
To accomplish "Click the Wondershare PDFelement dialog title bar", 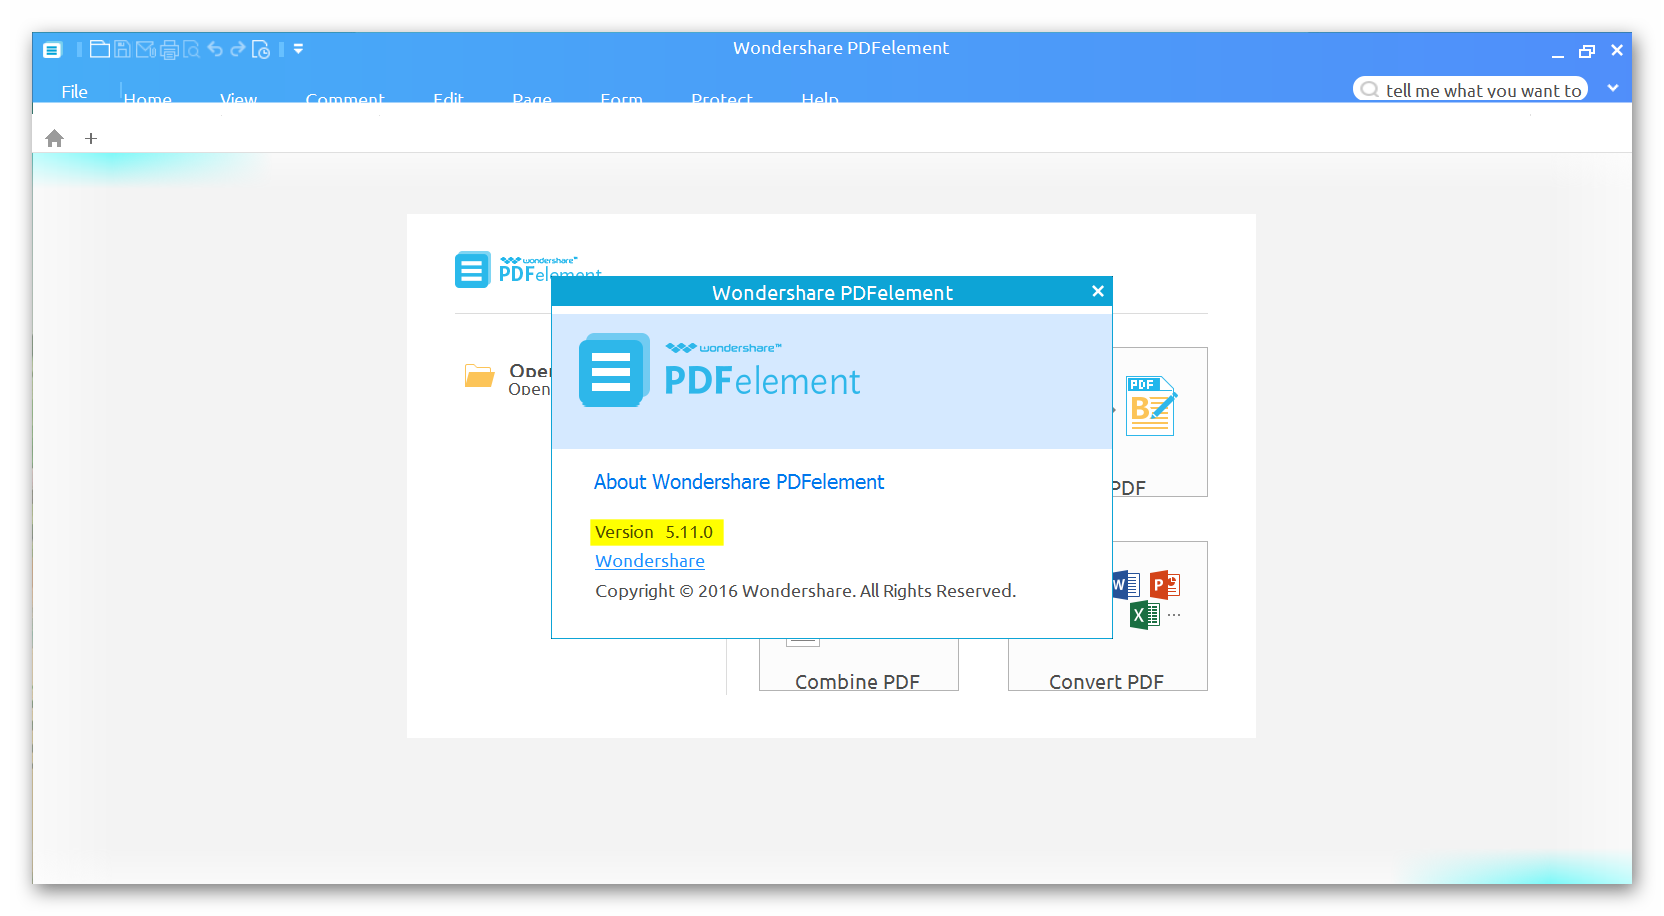I will tap(832, 292).
